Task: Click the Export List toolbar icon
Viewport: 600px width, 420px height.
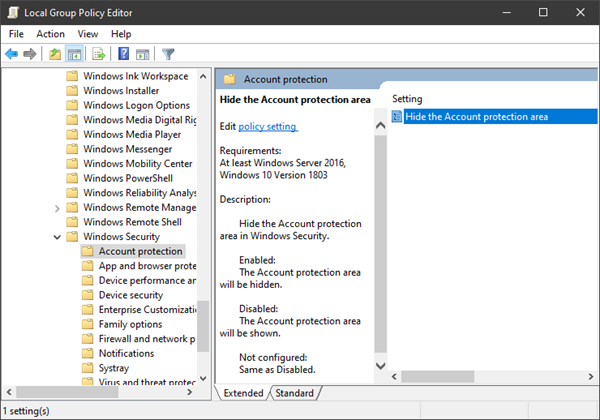Action: click(x=99, y=54)
